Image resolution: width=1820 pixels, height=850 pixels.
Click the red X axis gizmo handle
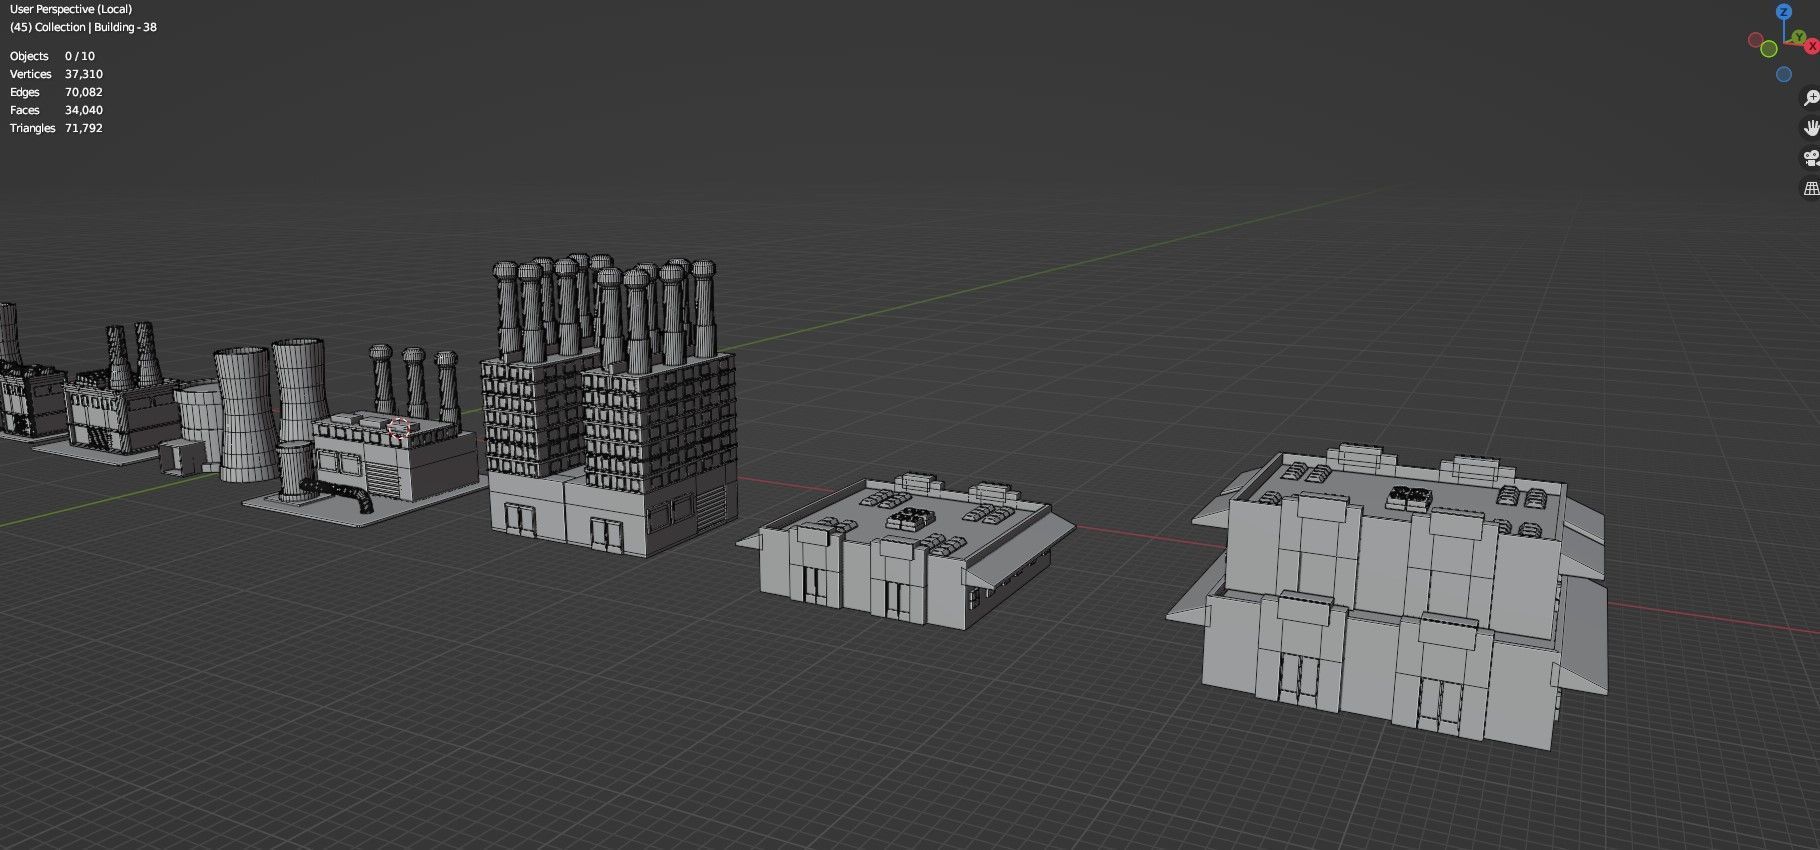1812,46
